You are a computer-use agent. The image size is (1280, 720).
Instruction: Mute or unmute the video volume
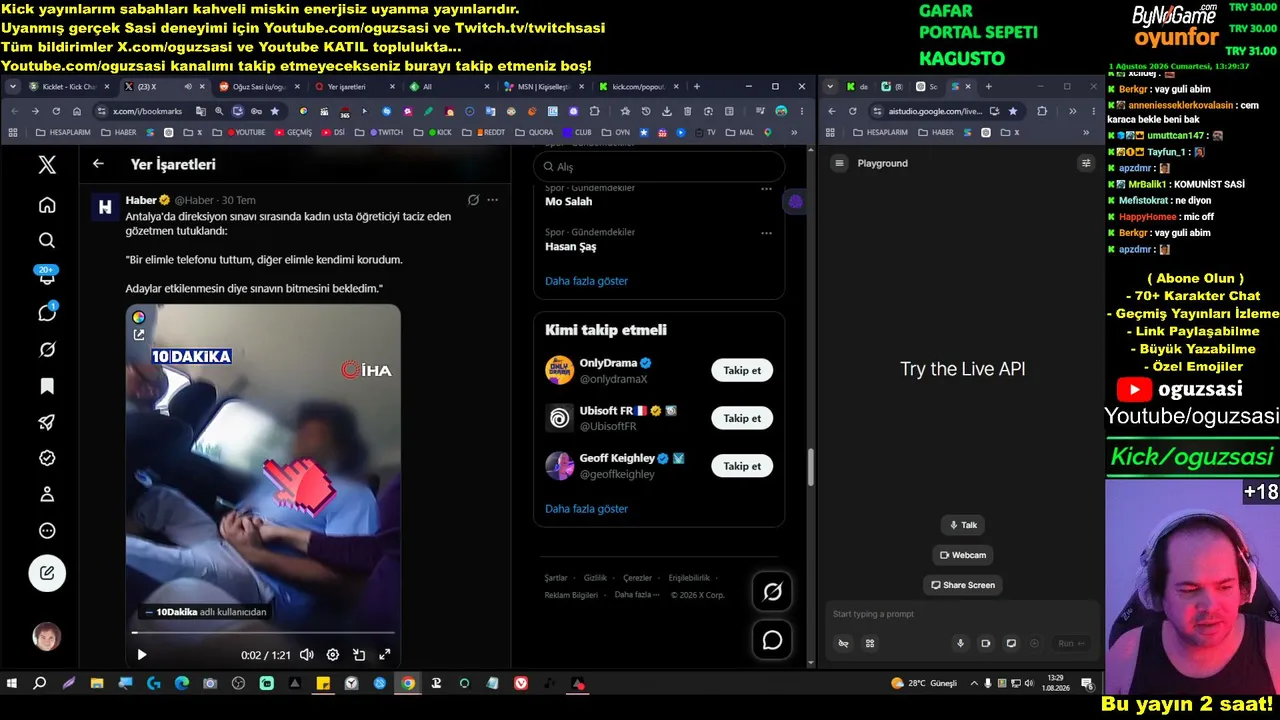coord(306,655)
